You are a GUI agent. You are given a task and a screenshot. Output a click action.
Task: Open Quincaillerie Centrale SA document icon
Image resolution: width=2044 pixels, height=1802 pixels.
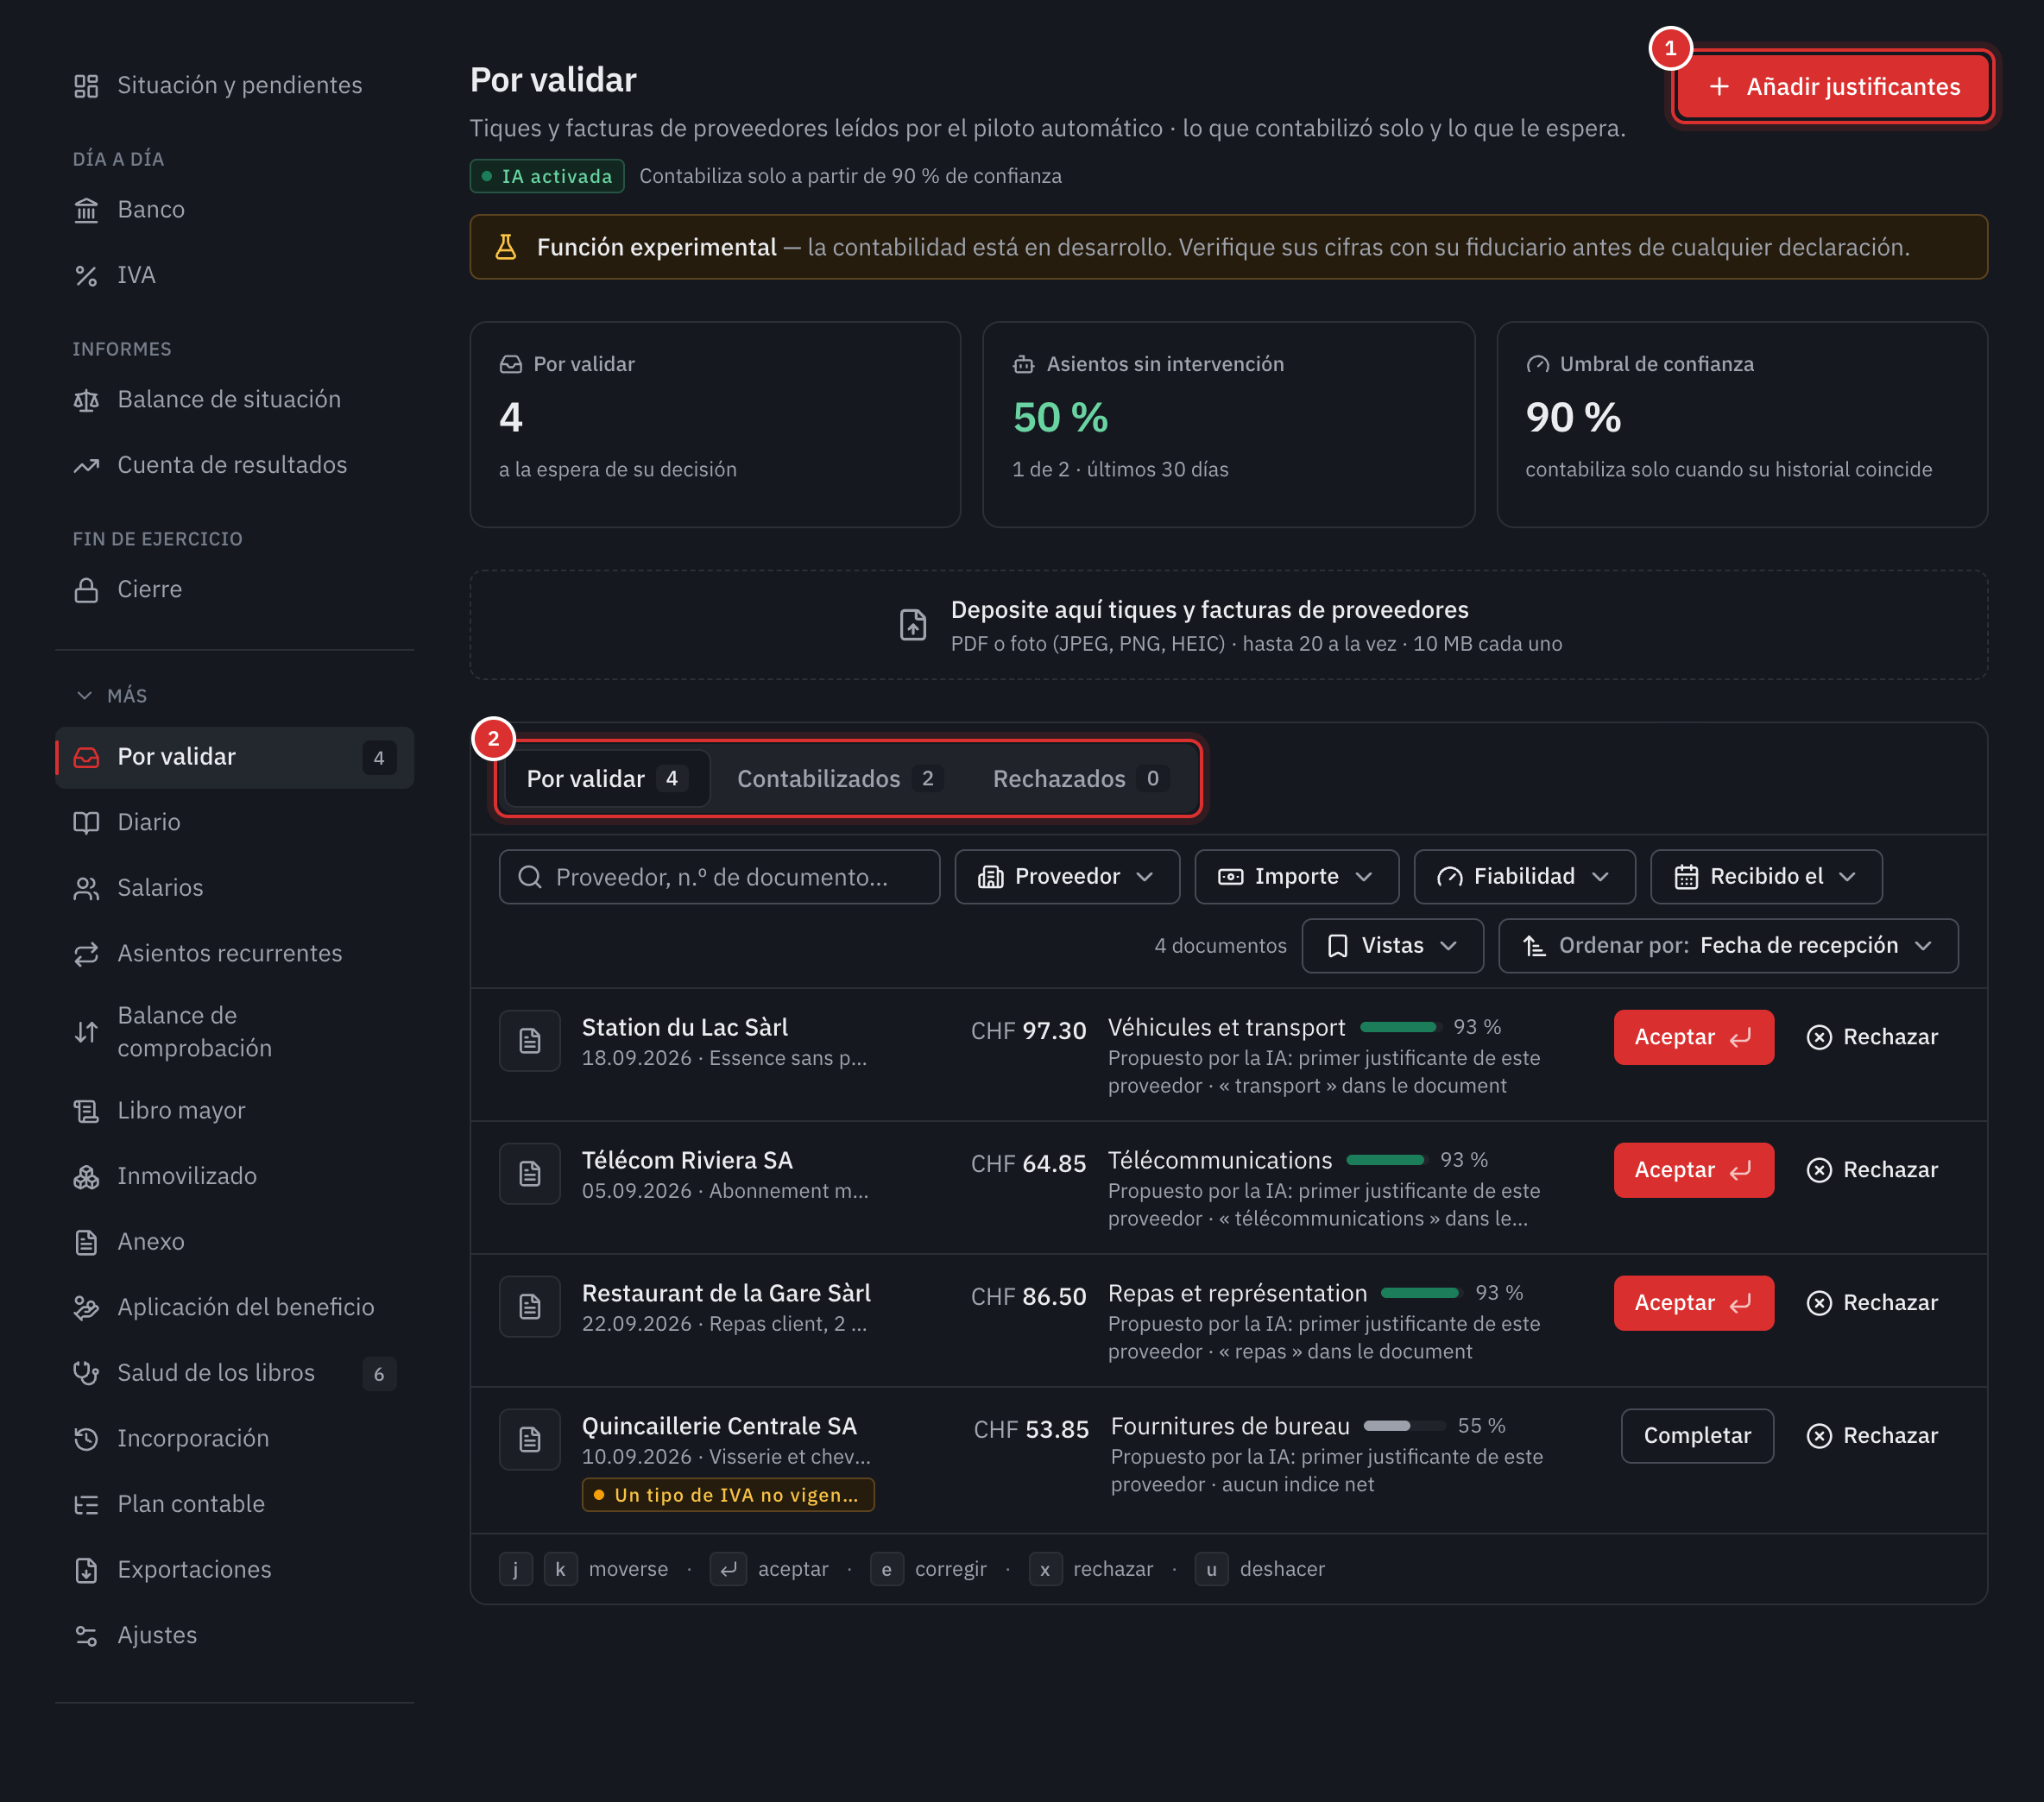click(x=530, y=1439)
